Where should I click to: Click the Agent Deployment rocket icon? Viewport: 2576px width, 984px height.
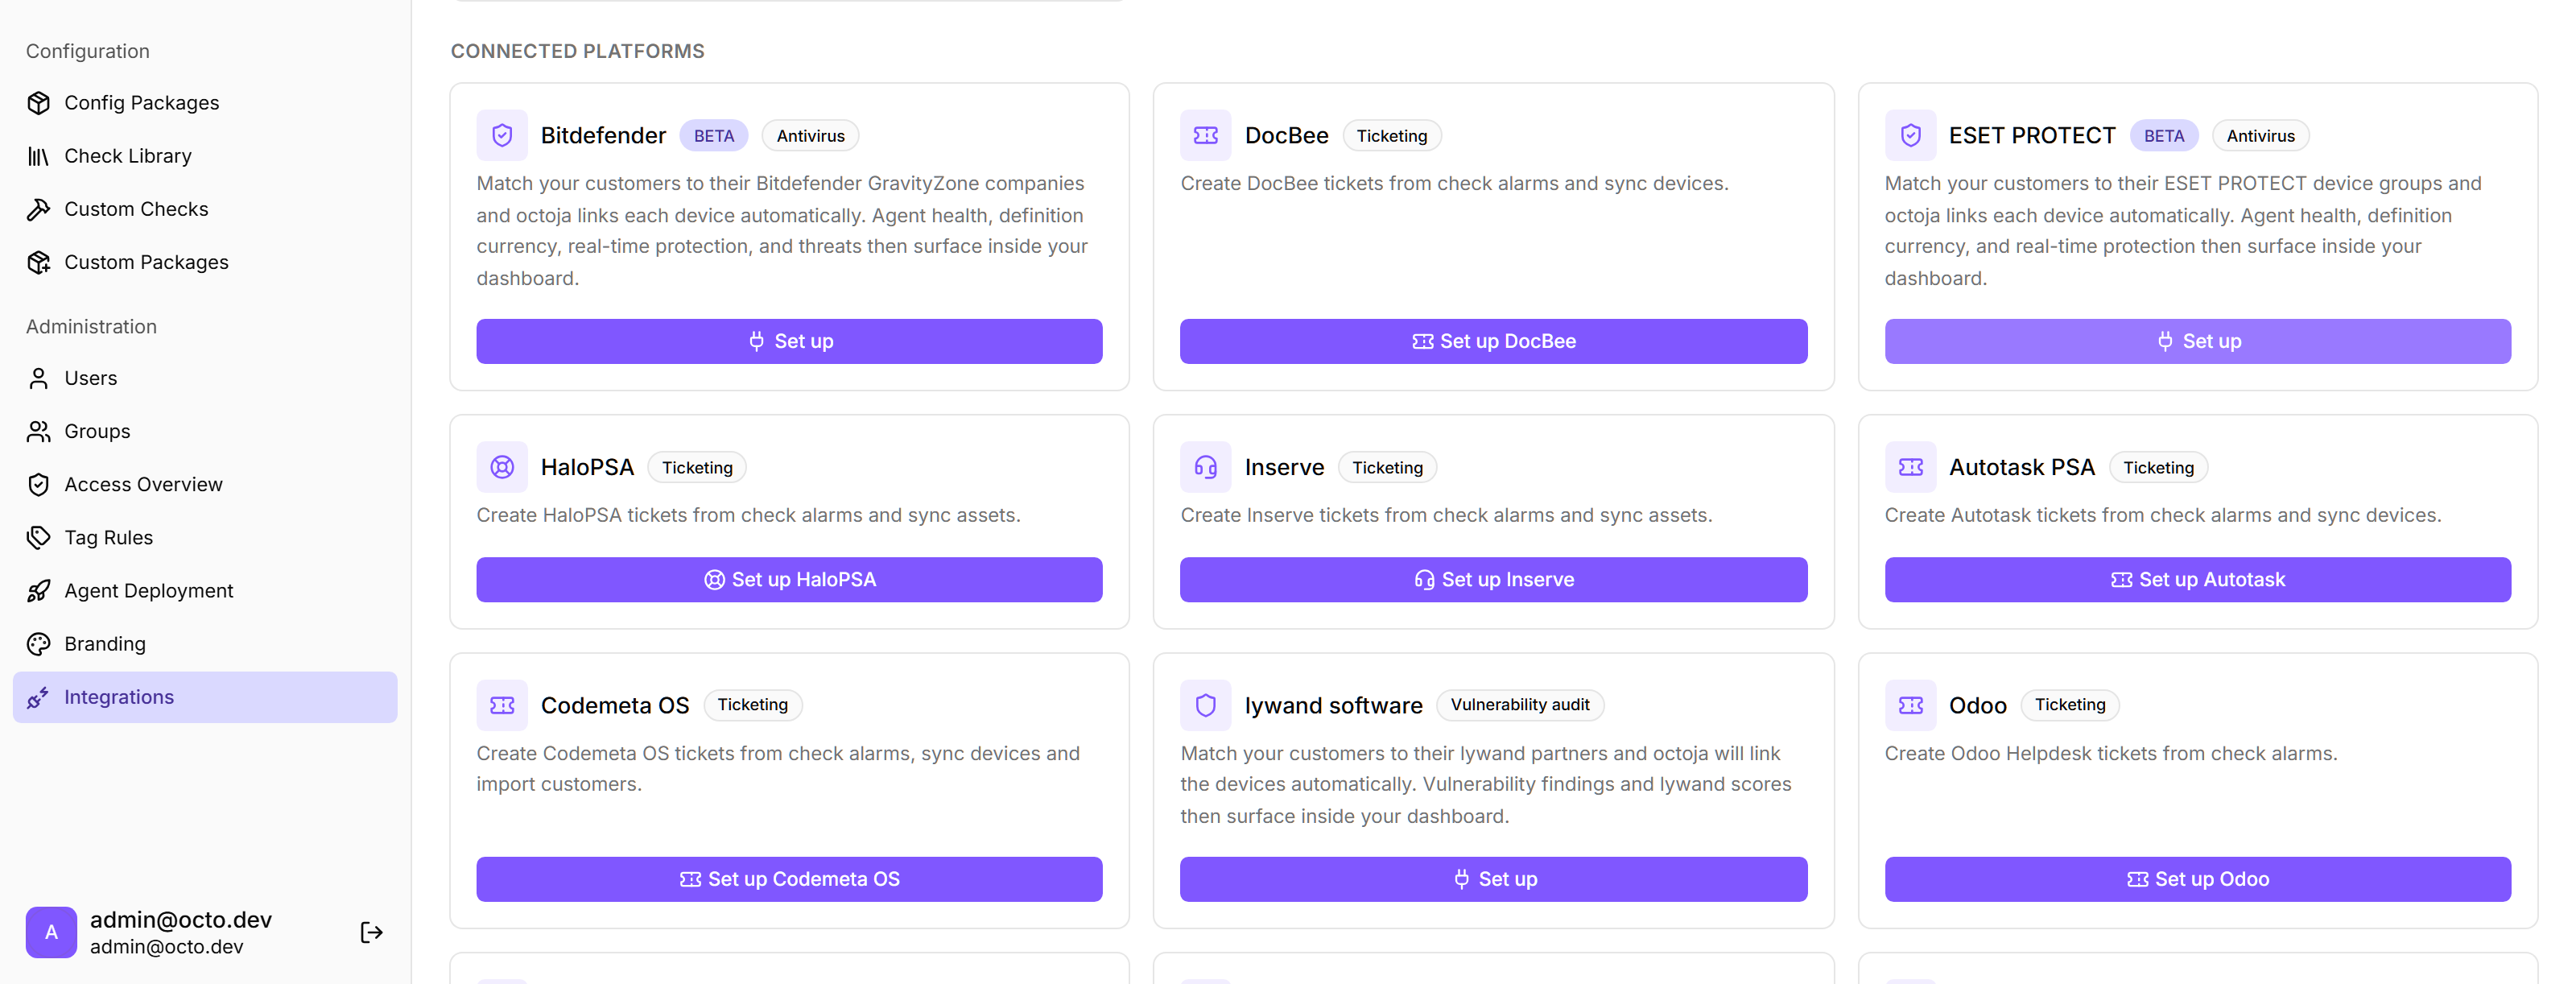pos(38,591)
